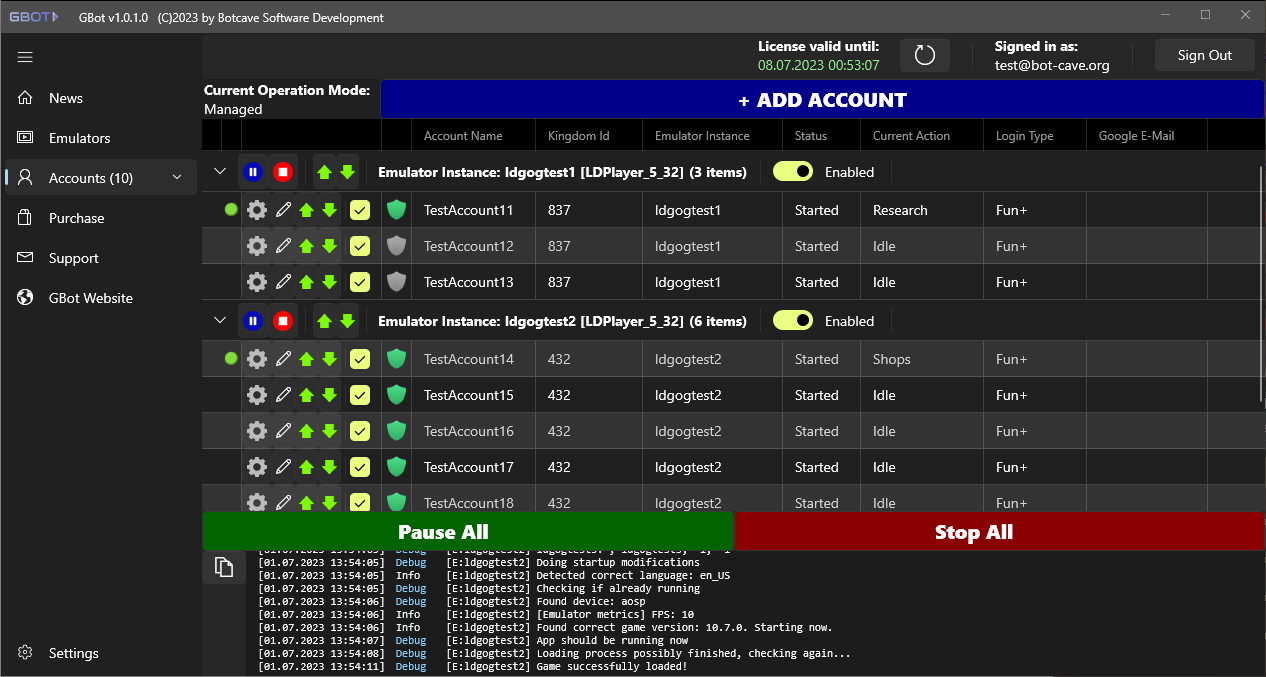
Task: Open the settings gear for TestAccount11
Action: tap(256, 210)
